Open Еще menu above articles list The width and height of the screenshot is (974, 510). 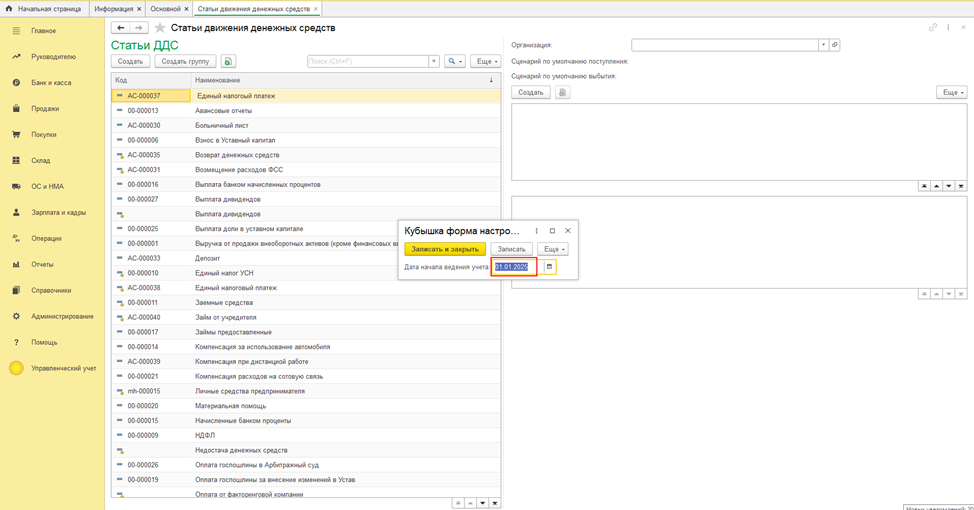tap(486, 61)
